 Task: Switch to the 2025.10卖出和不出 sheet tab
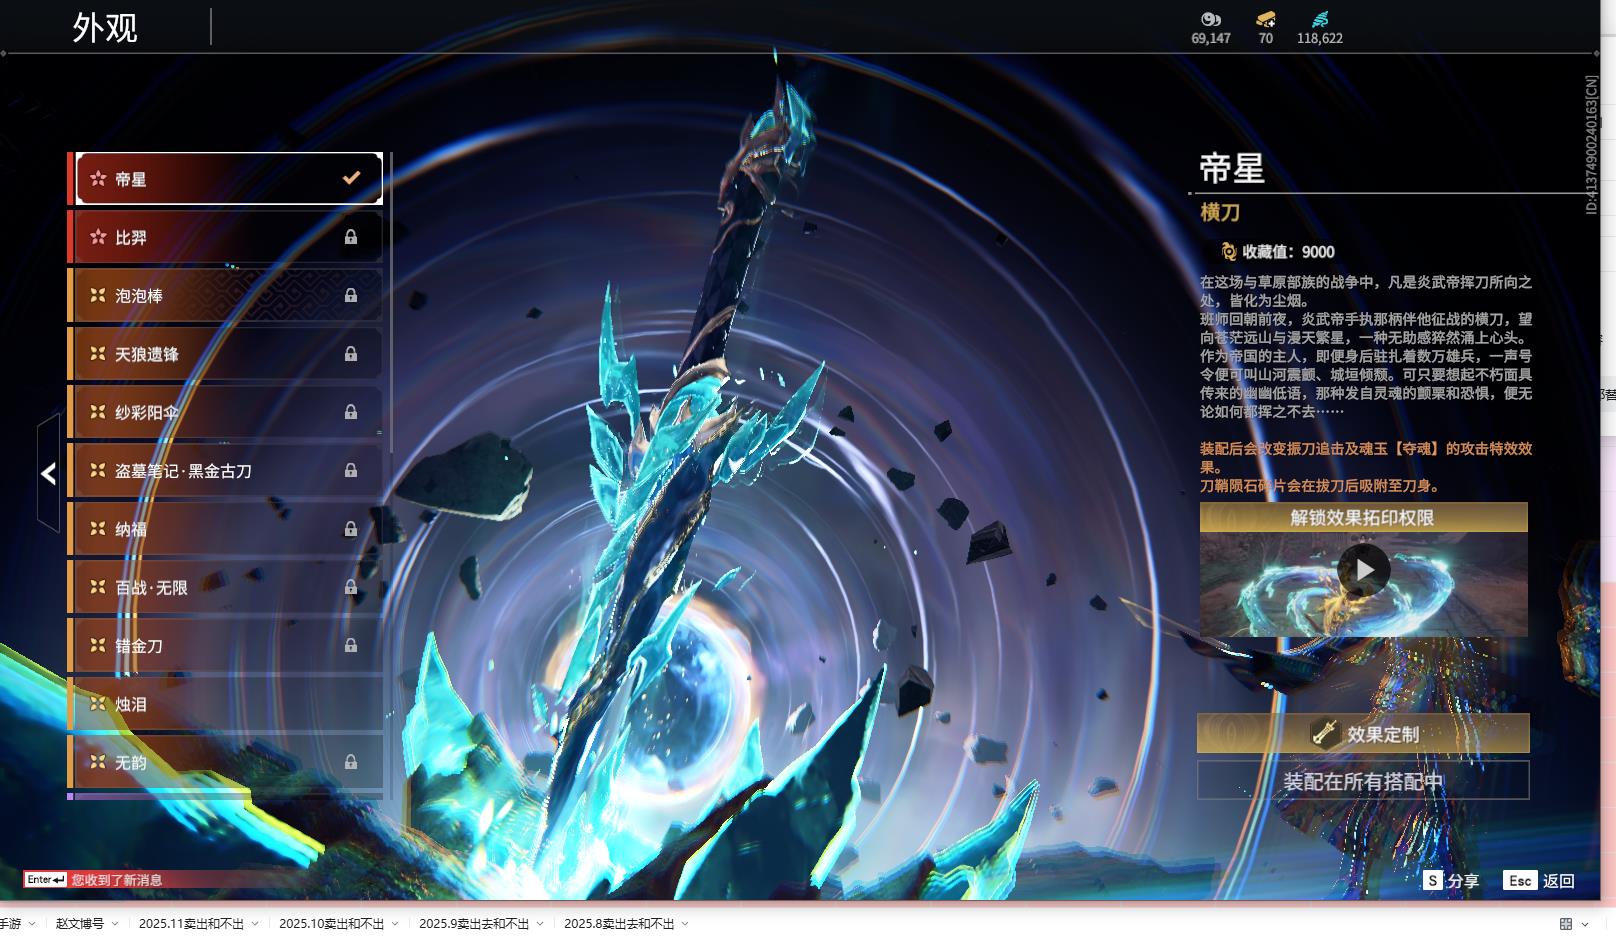click(x=331, y=924)
